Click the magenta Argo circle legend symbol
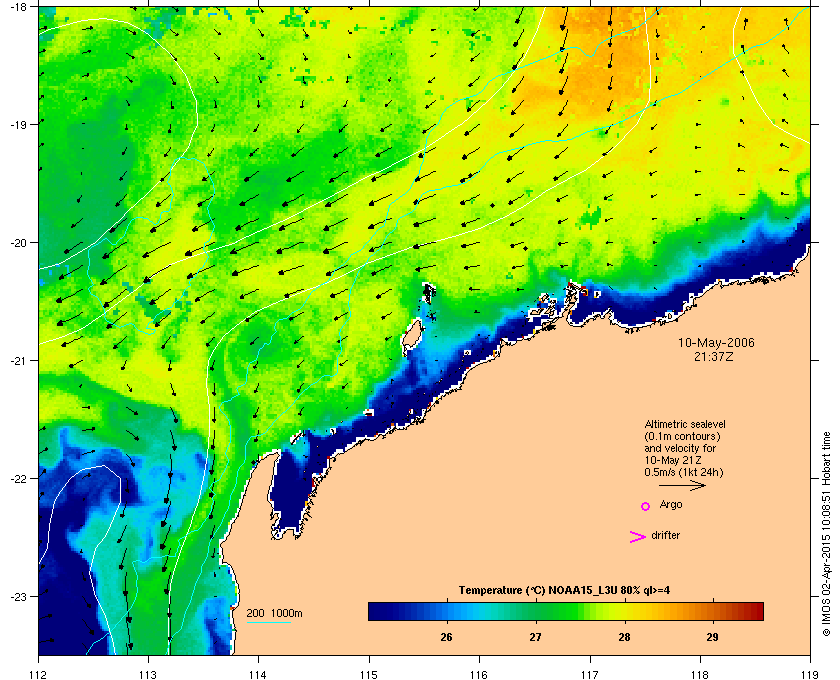The width and height of the screenshot is (840, 680). click(x=646, y=506)
